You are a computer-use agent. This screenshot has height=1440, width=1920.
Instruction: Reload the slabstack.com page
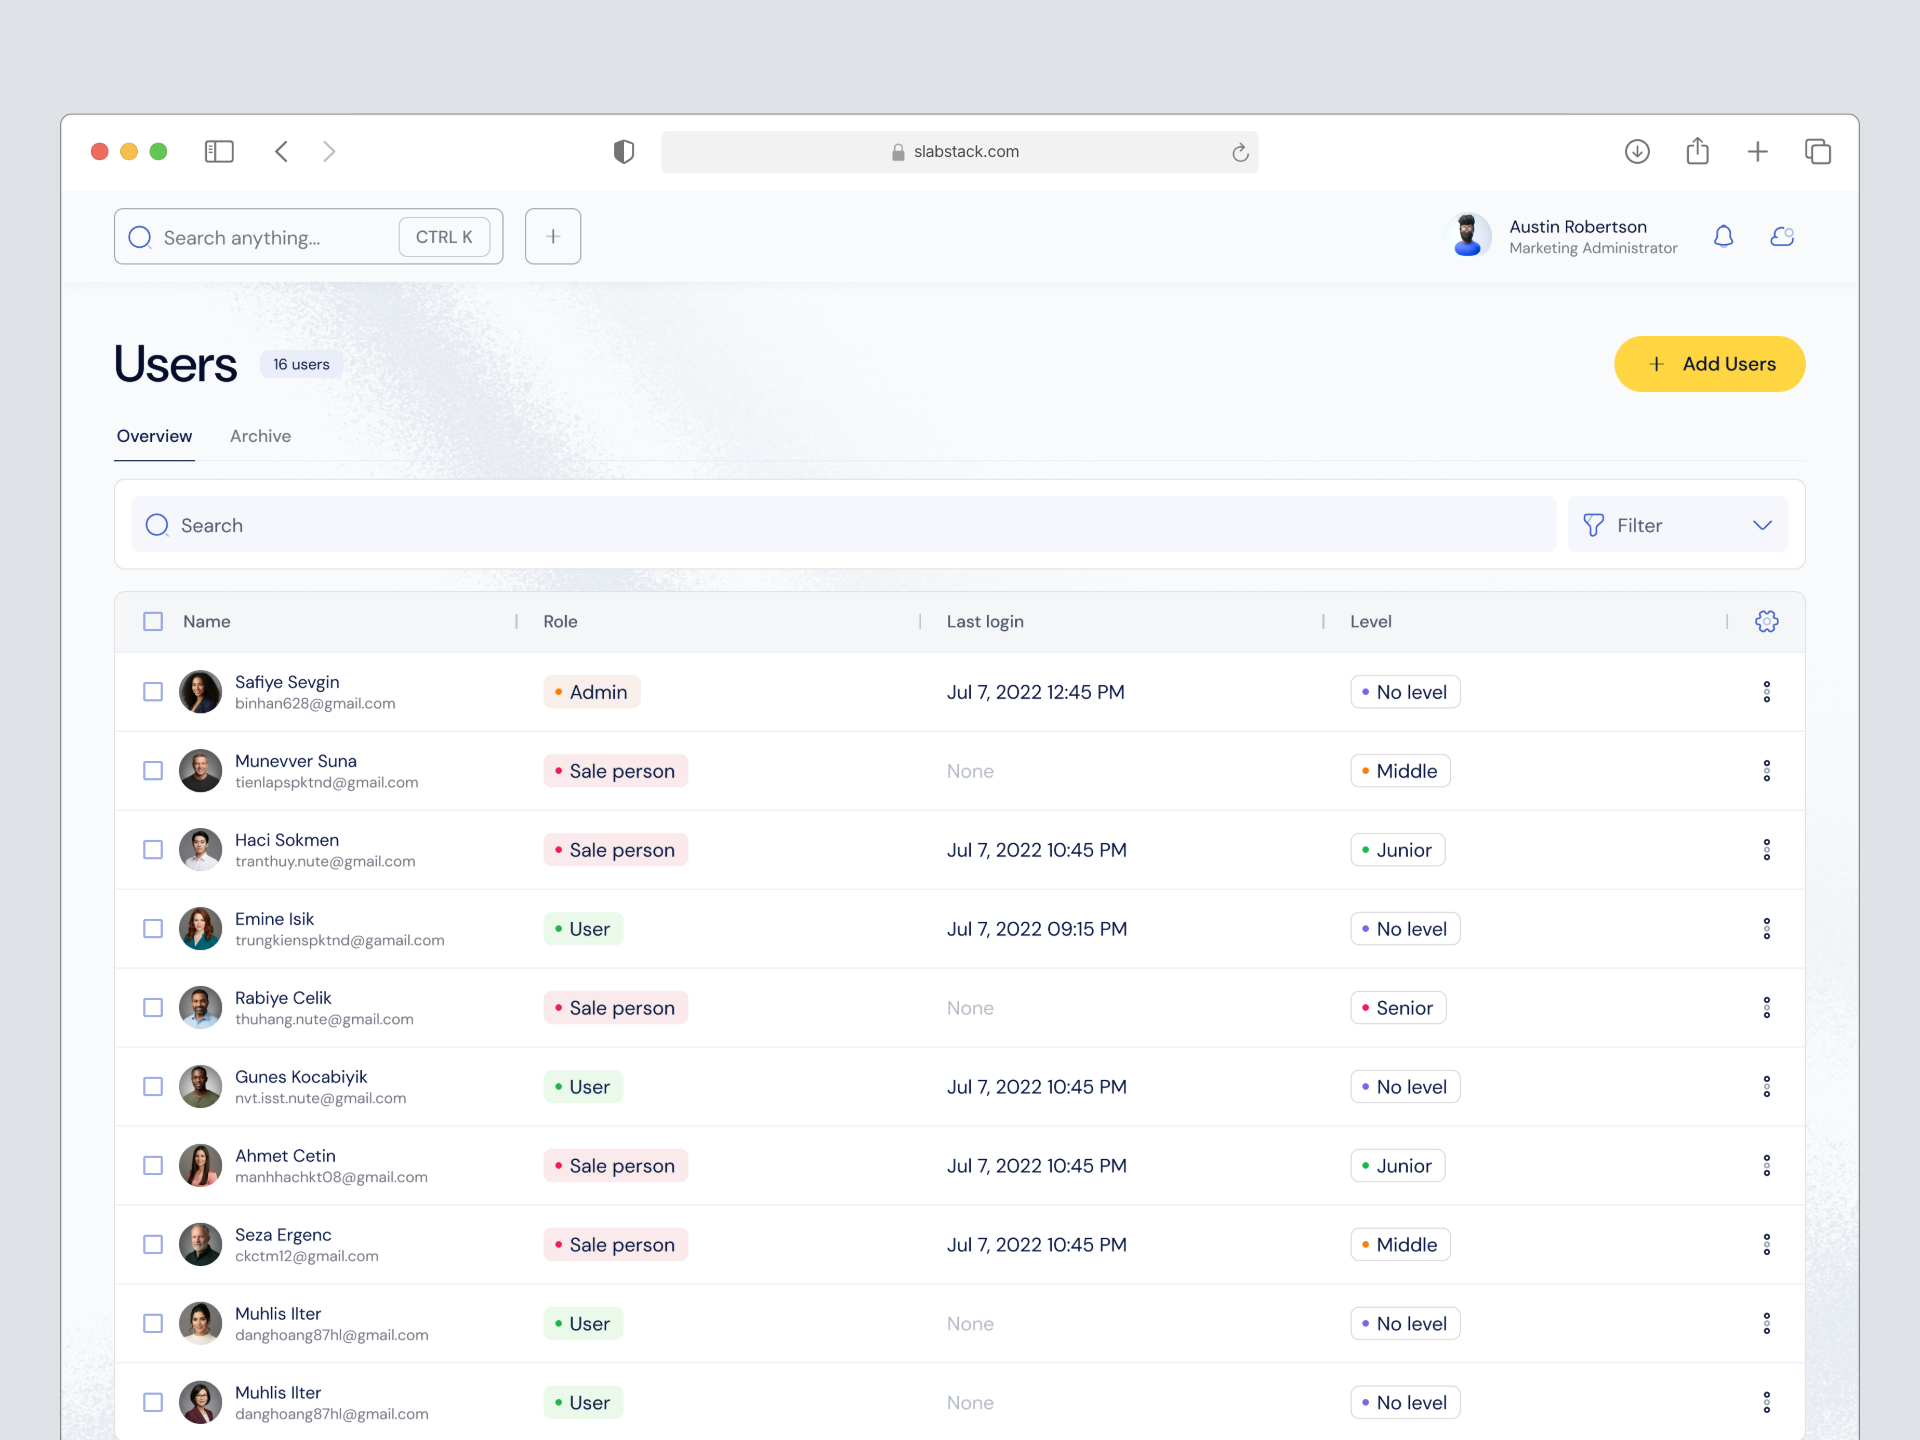[x=1240, y=152]
